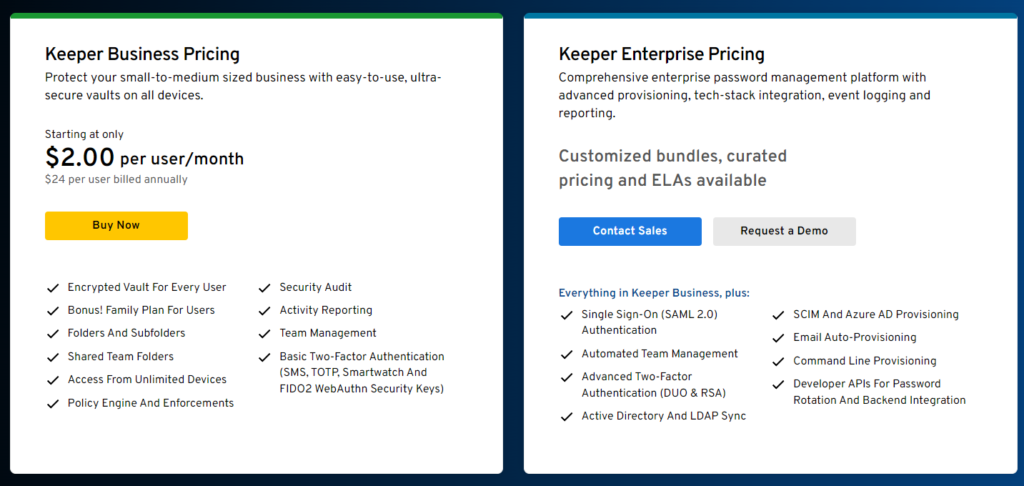This screenshot has height=486, width=1024.
Task: Click the 'Basic Two-Factor Authentication' description
Action: (362, 372)
